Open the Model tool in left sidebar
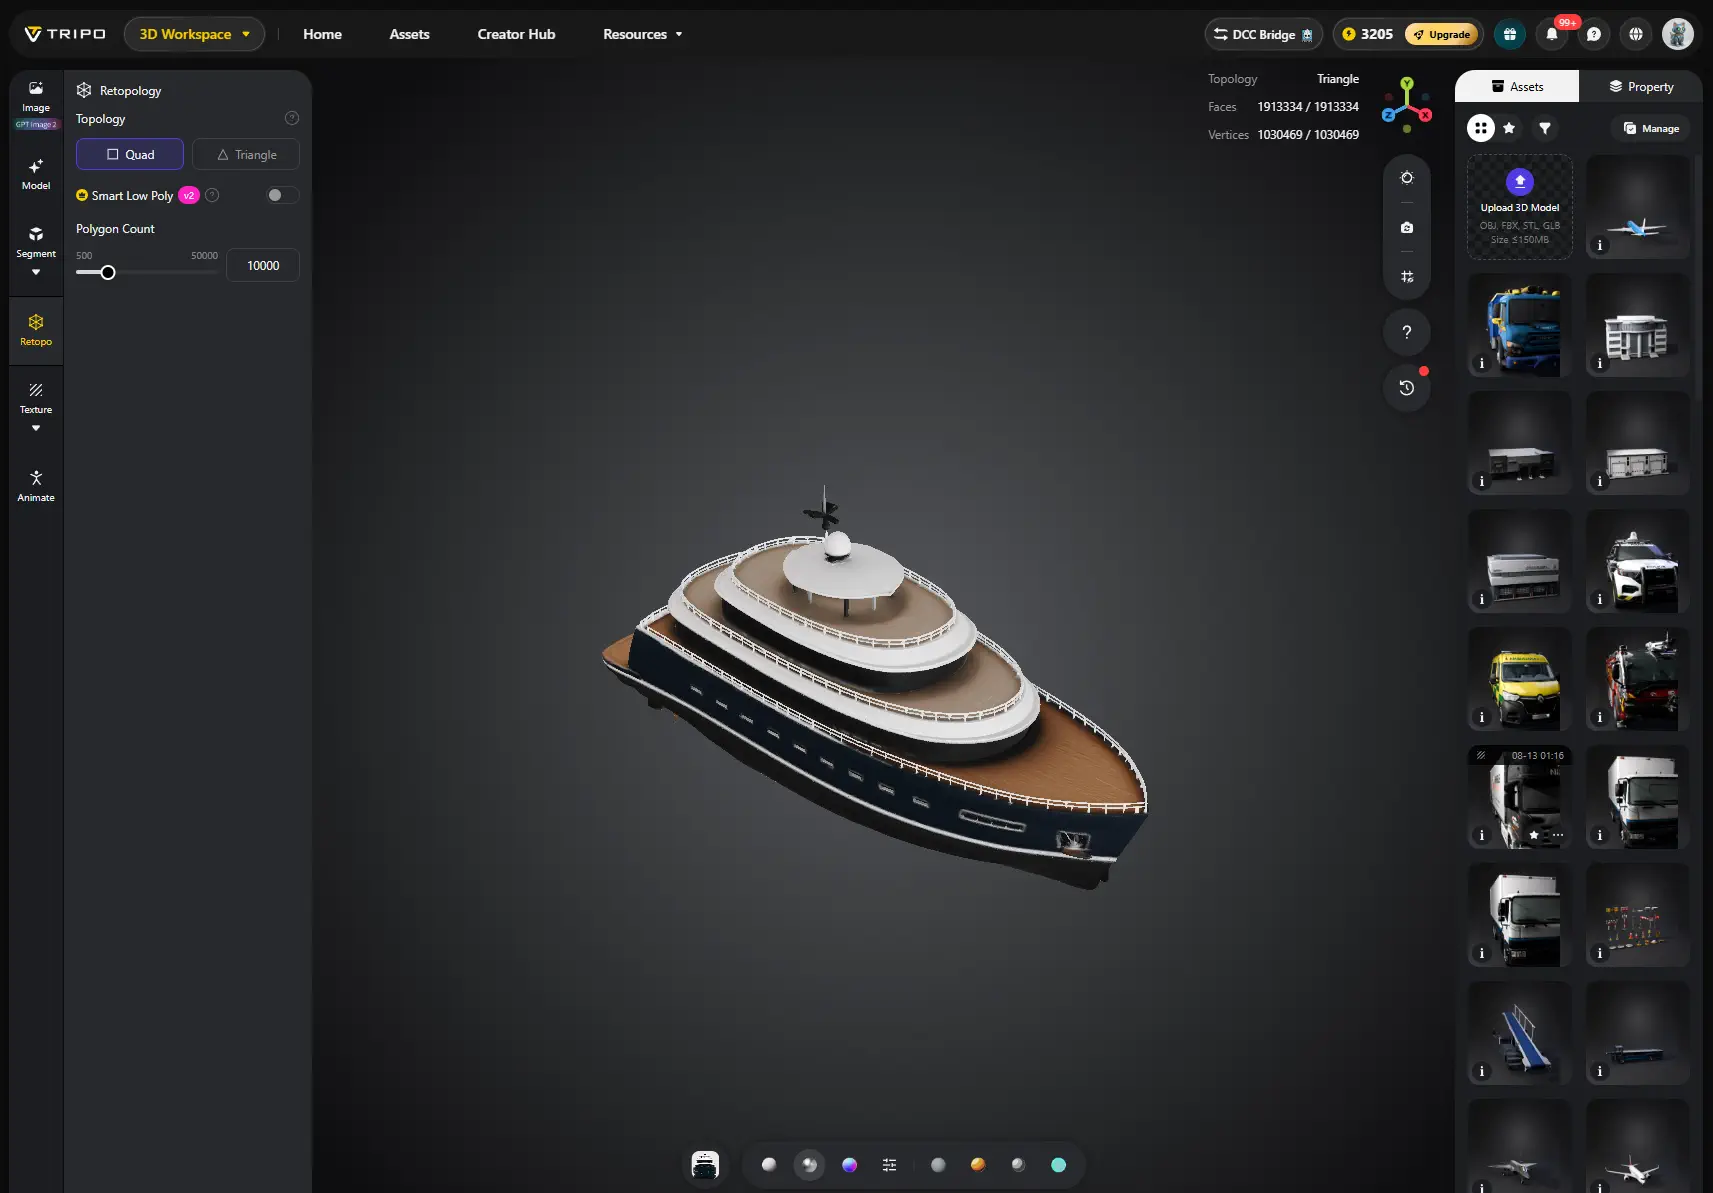1713x1193 pixels. click(36, 174)
